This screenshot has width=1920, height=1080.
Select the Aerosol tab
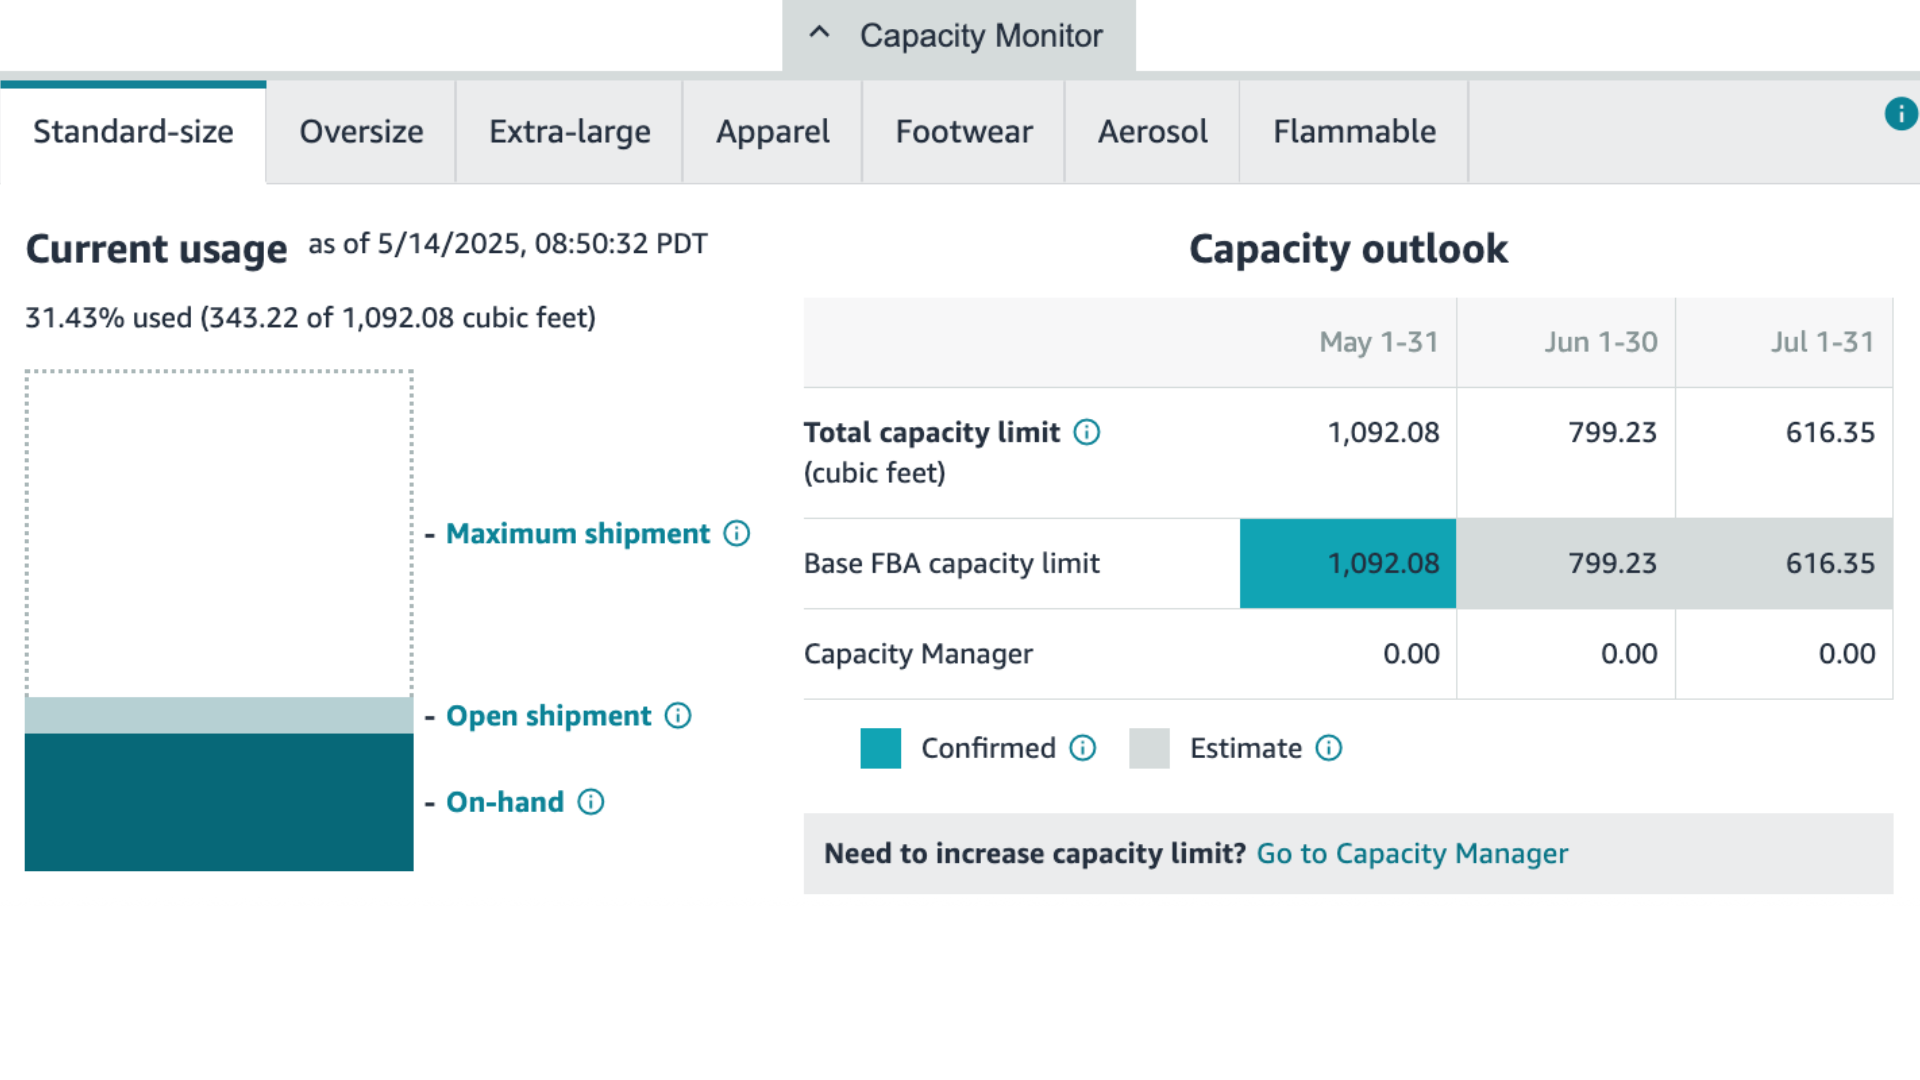1152,132
